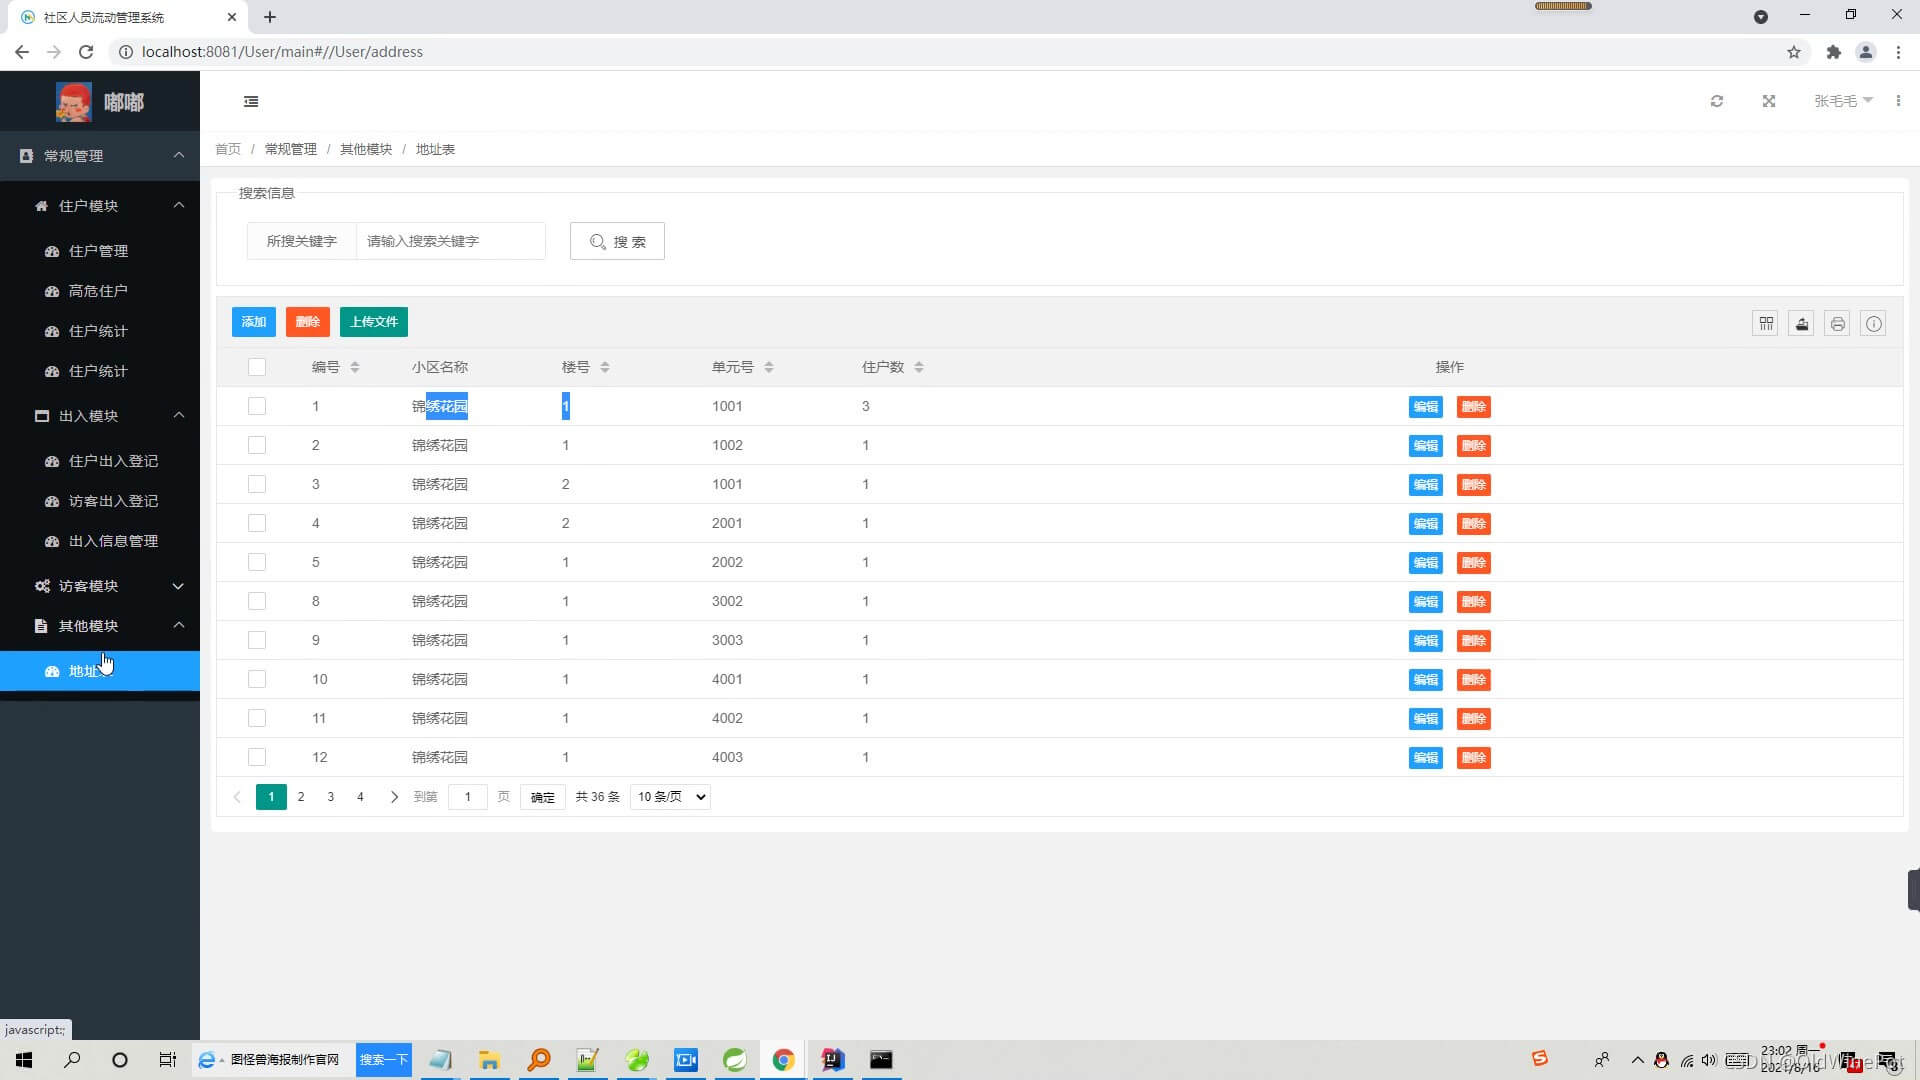Image resolution: width=1920 pixels, height=1080 pixels.
Task: Click the edit icon for row 3
Action: tap(1425, 484)
